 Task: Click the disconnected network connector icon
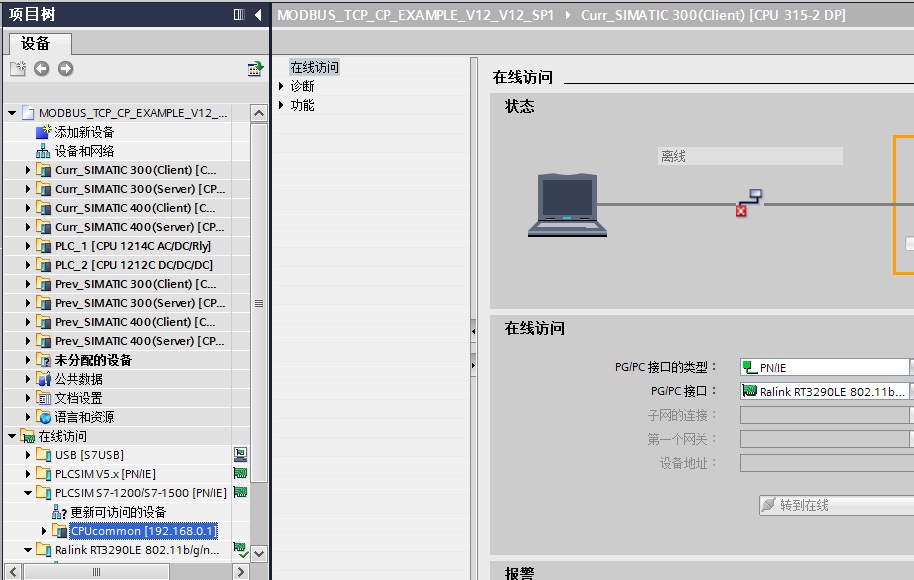(749, 203)
